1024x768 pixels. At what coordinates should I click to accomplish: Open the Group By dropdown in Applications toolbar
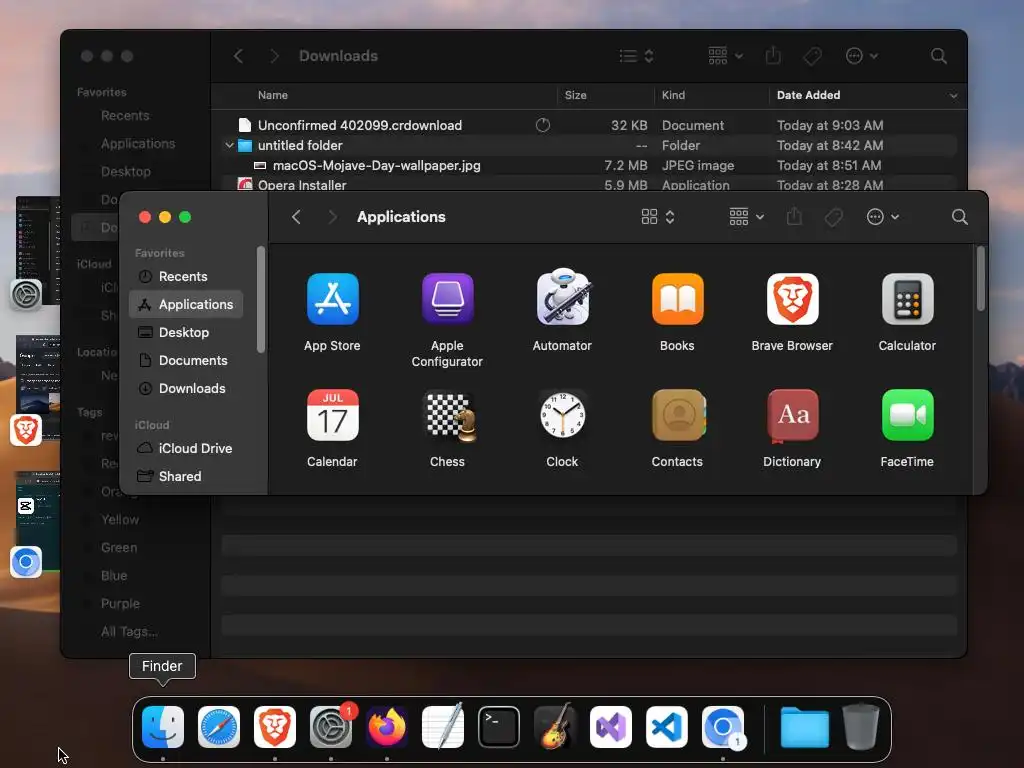[746, 217]
